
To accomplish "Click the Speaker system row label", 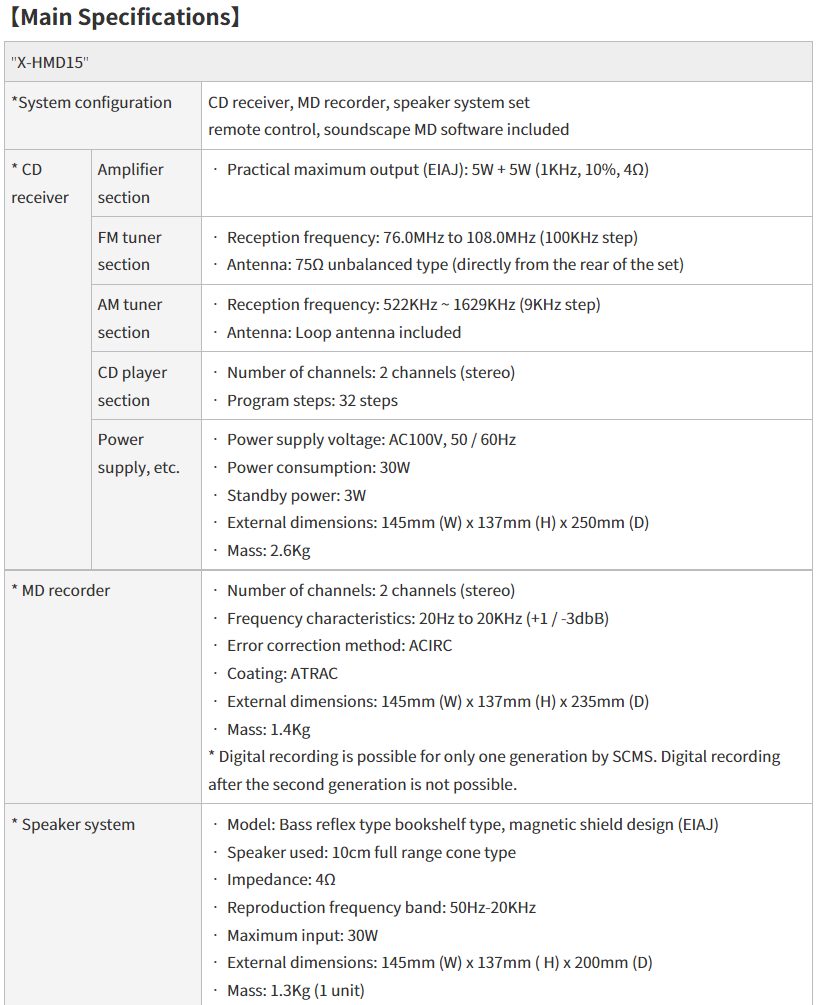I will [x=73, y=824].
